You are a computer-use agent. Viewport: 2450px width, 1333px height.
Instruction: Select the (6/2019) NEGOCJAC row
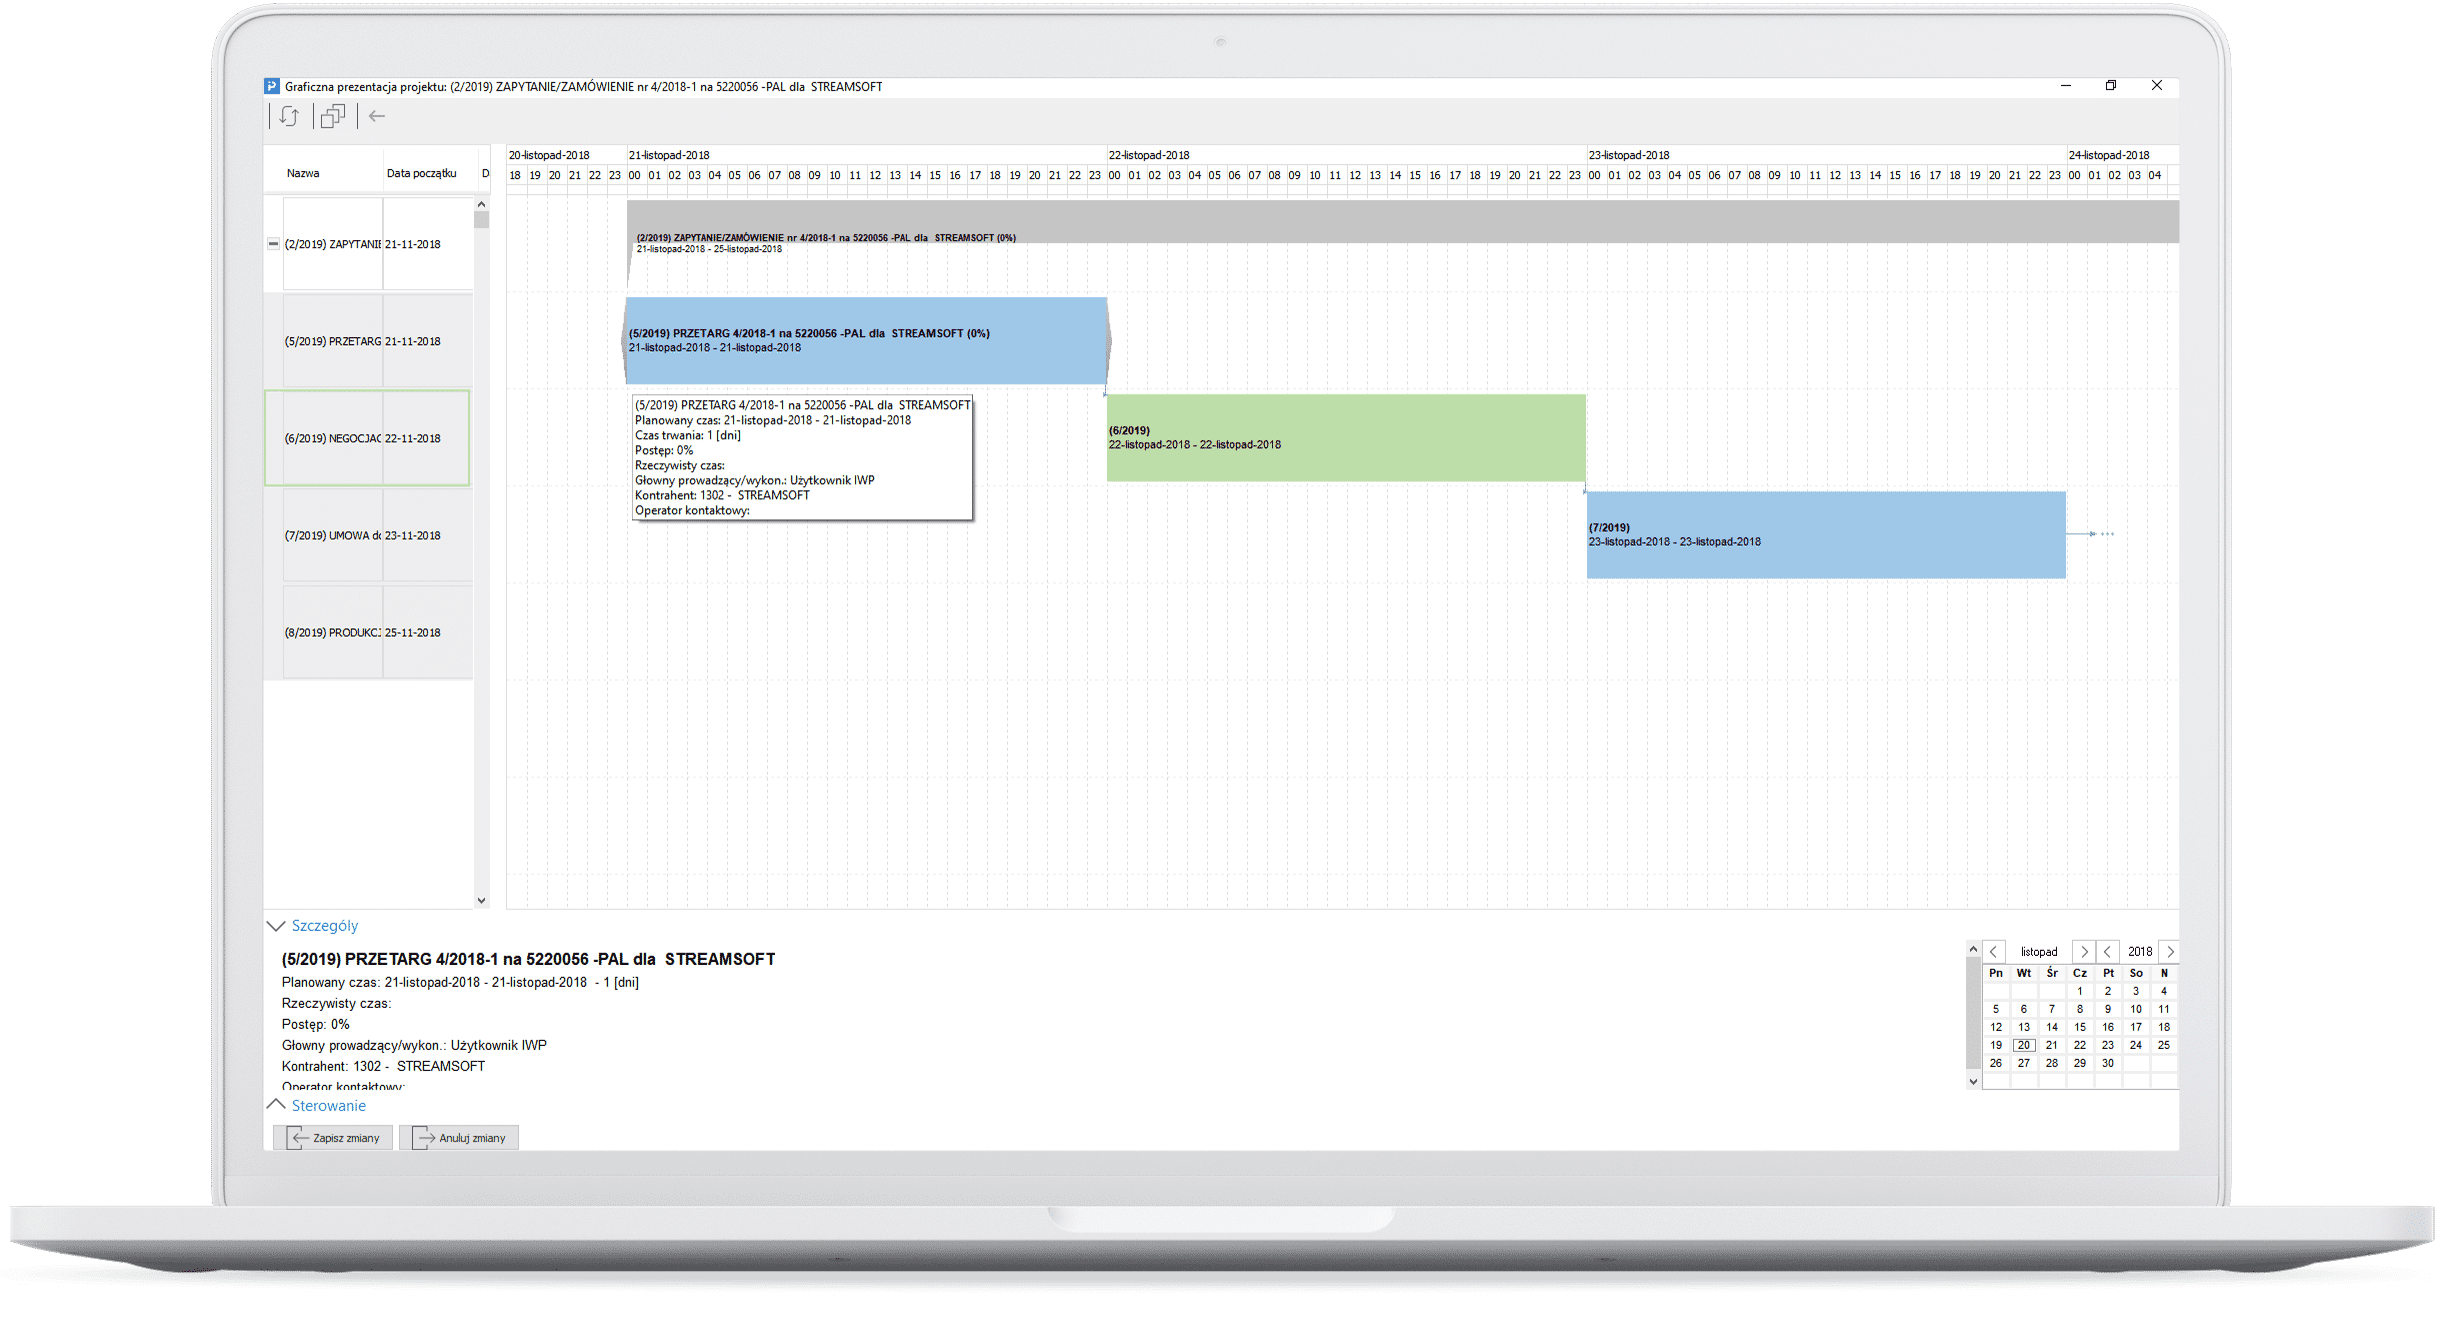tap(367, 438)
